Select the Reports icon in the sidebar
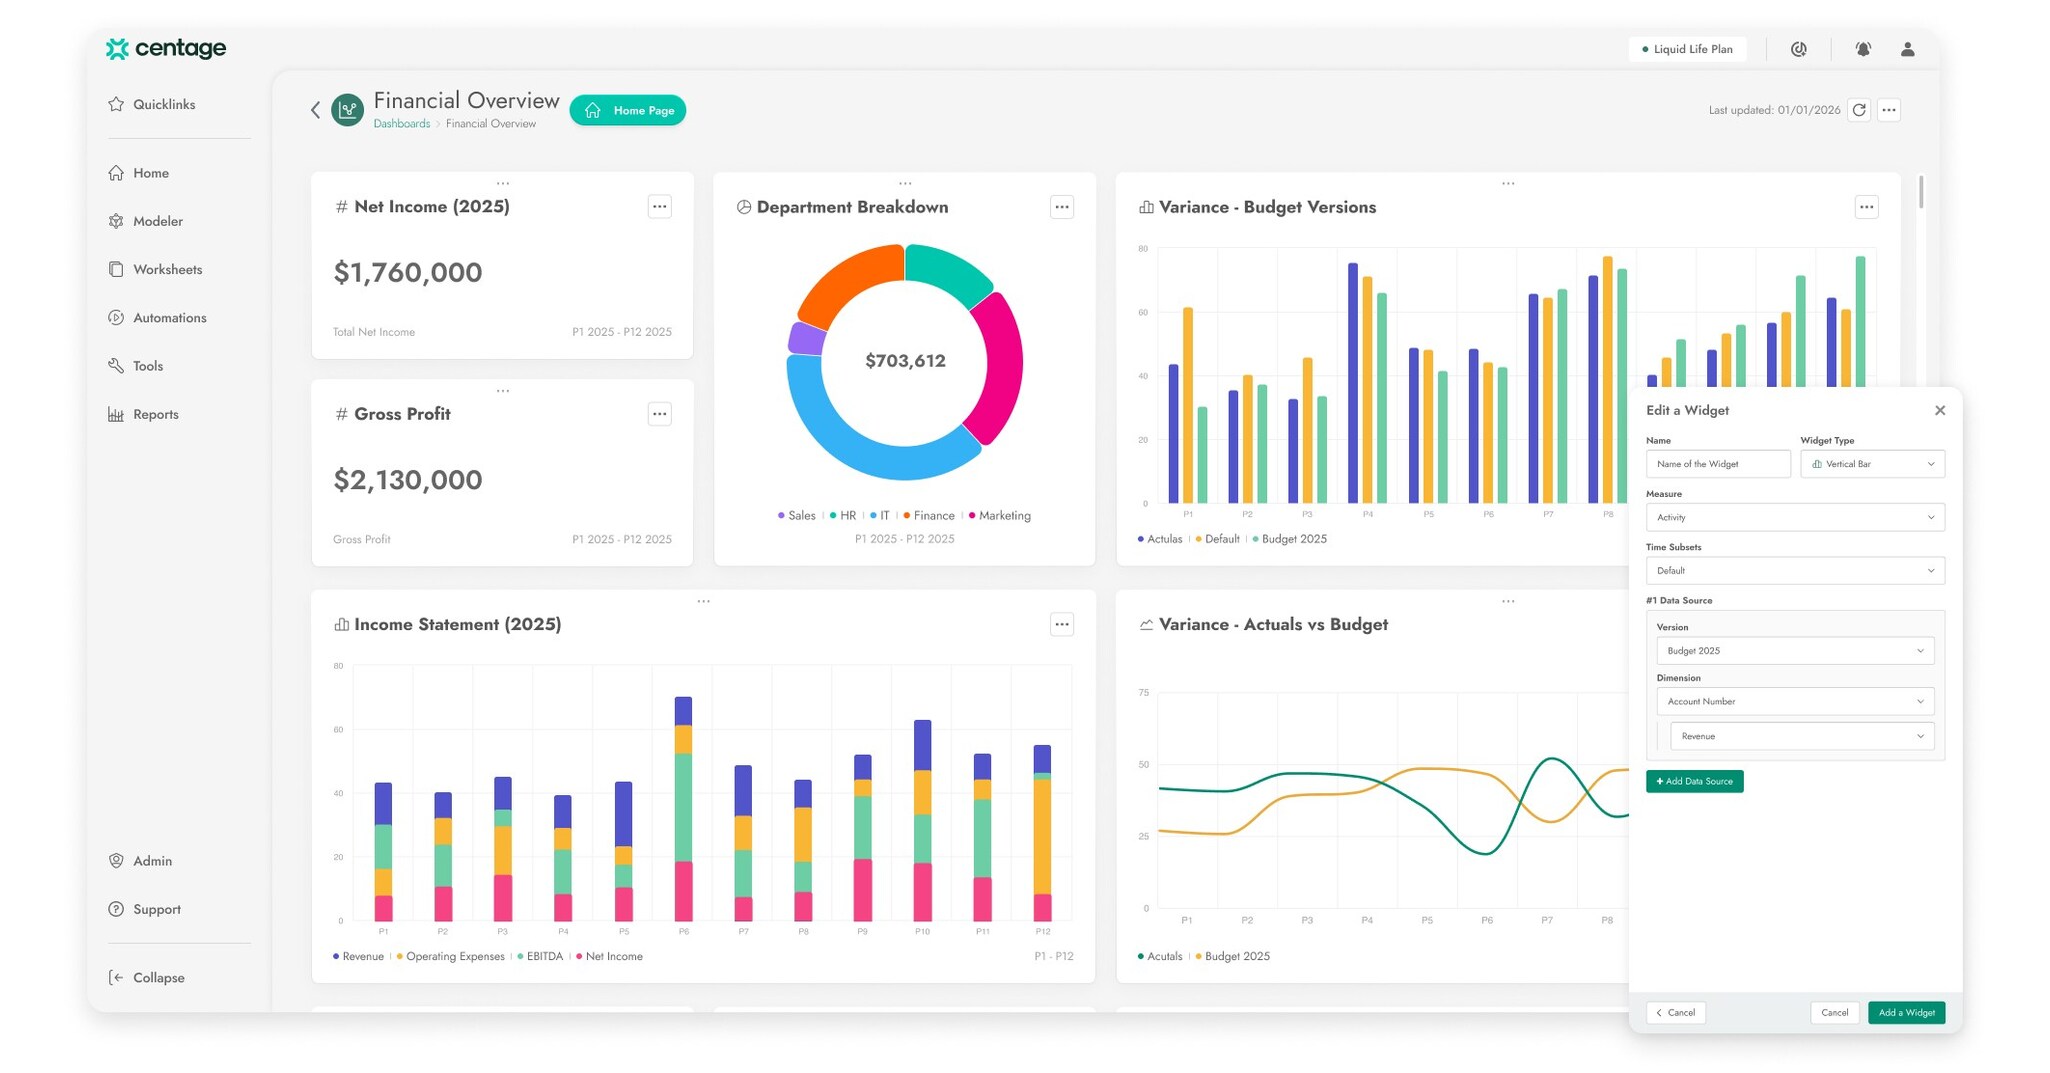Viewport: 2050px width, 1073px height. tap(116, 413)
